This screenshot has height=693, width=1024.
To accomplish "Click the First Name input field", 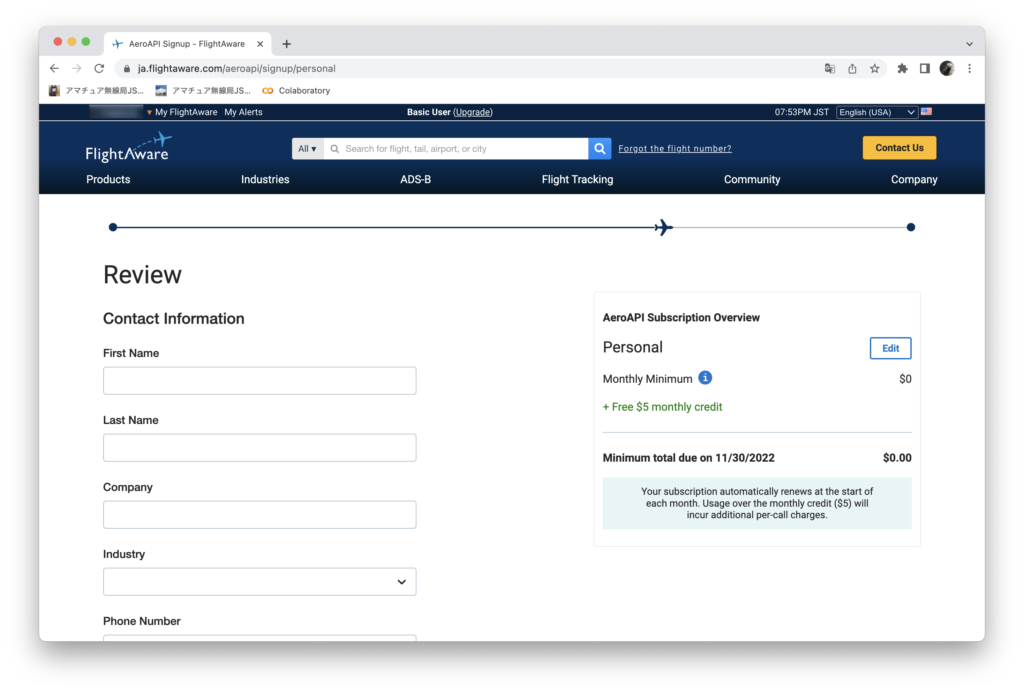I will tap(259, 381).
